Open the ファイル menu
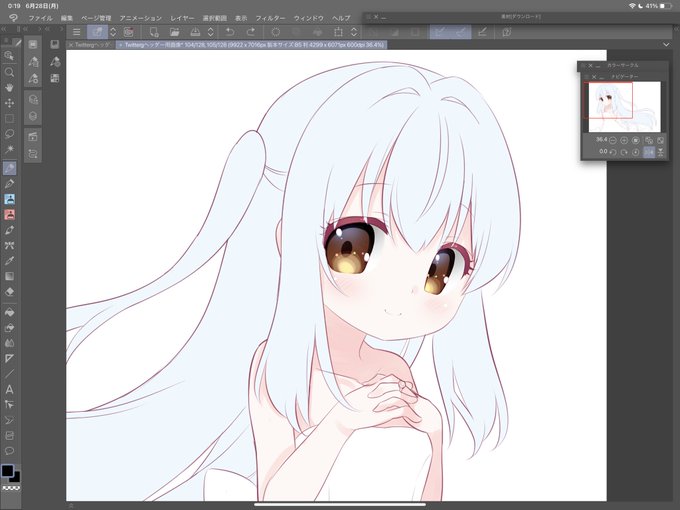 pyautogui.click(x=40, y=18)
